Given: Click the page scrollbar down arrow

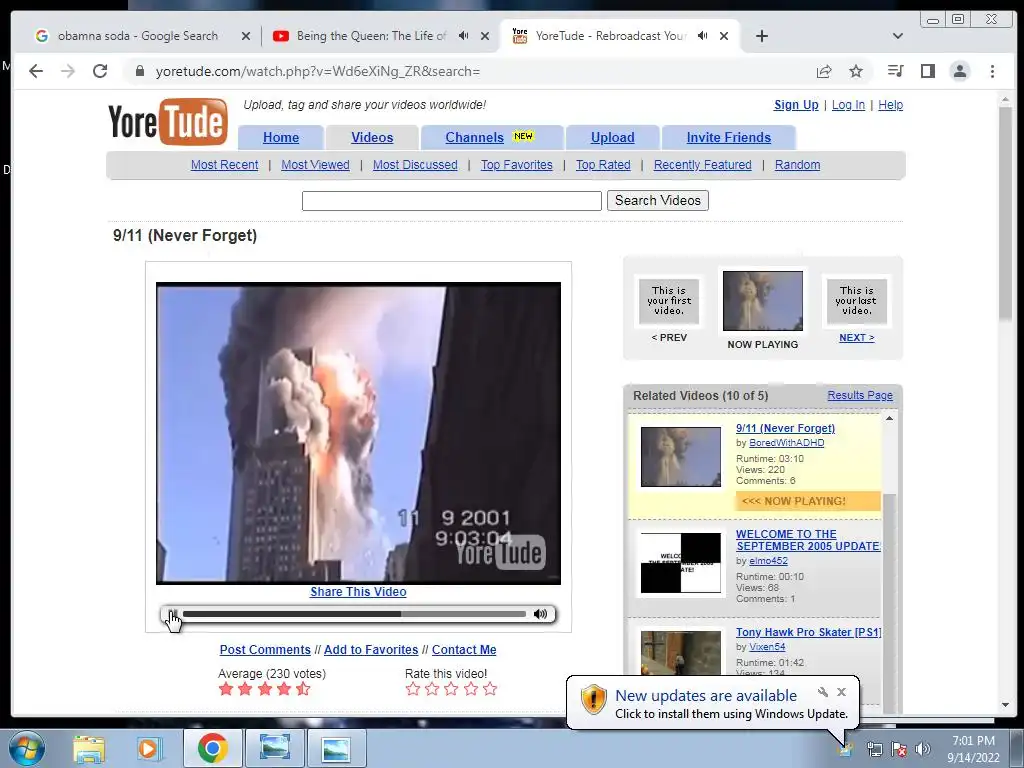Looking at the screenshot, I should click(x=1005, y=705).
